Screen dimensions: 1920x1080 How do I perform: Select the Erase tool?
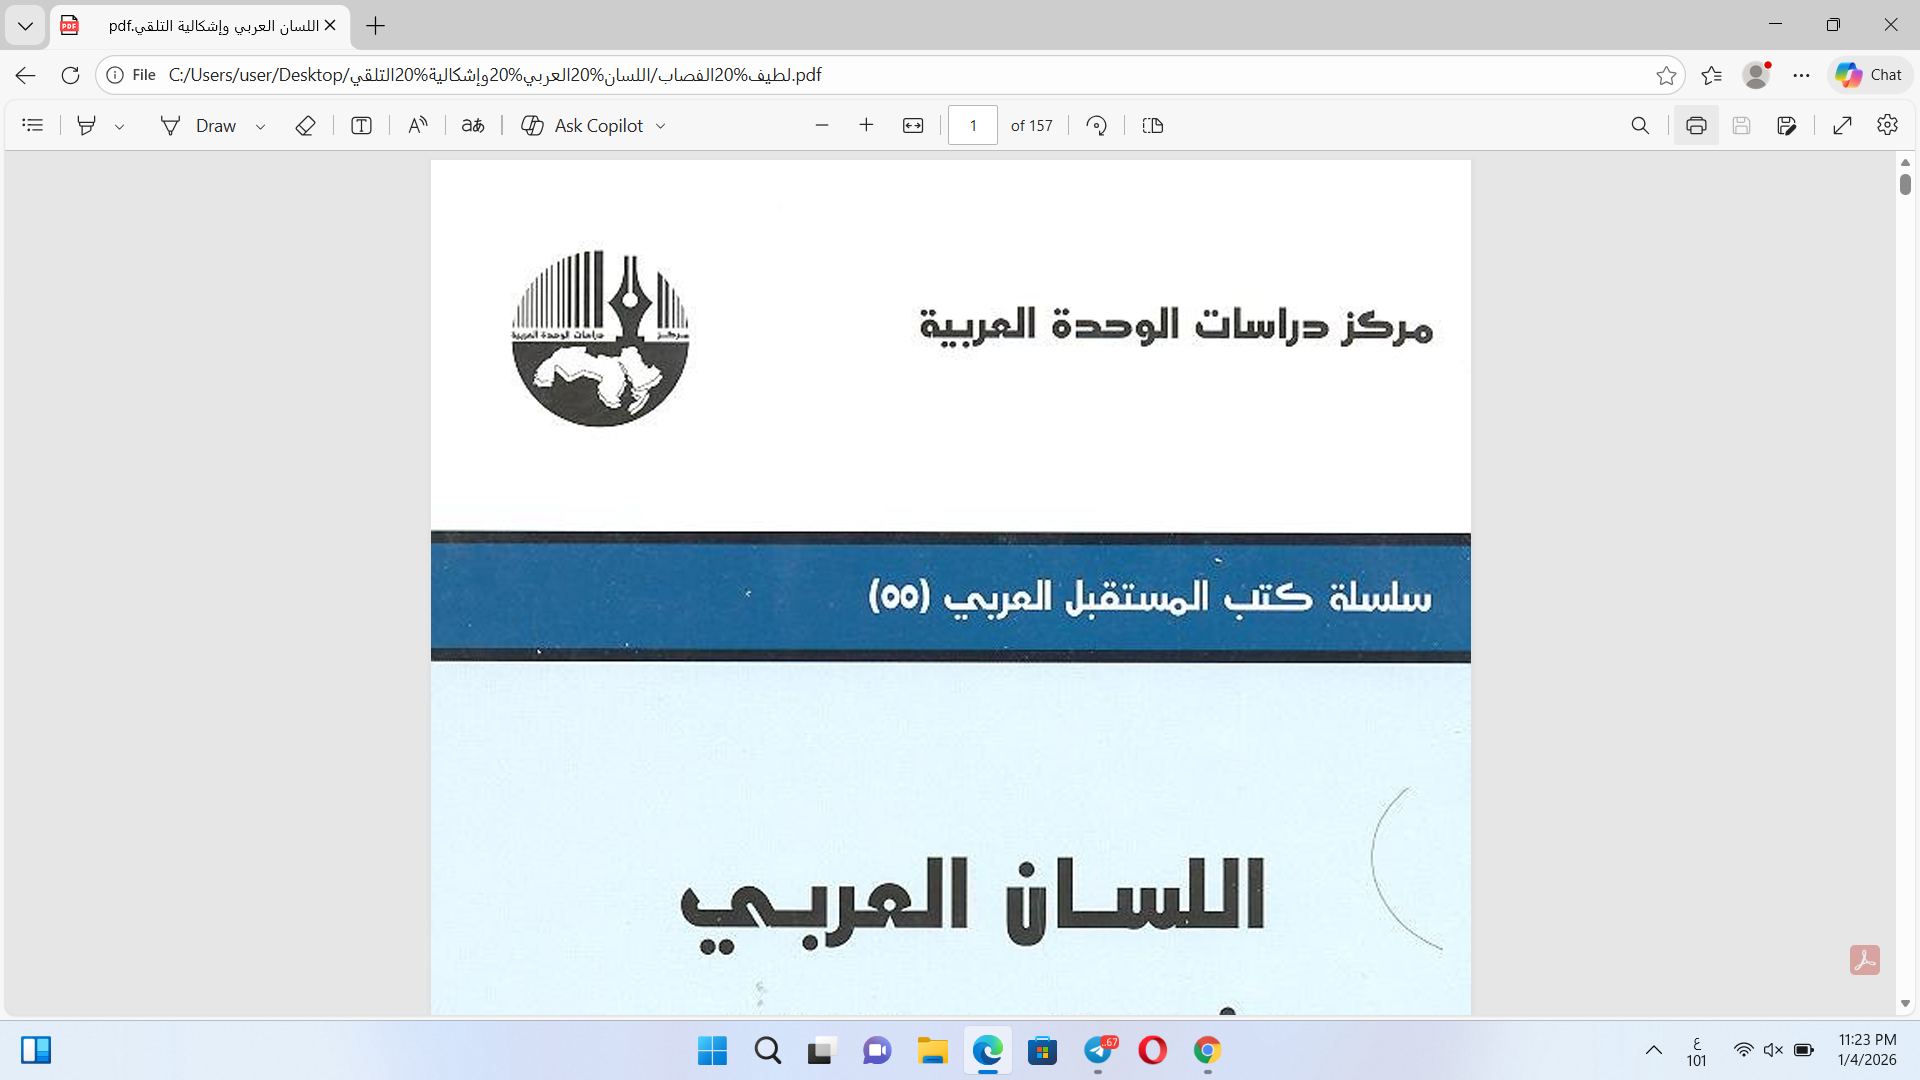[x=305, y=125]
